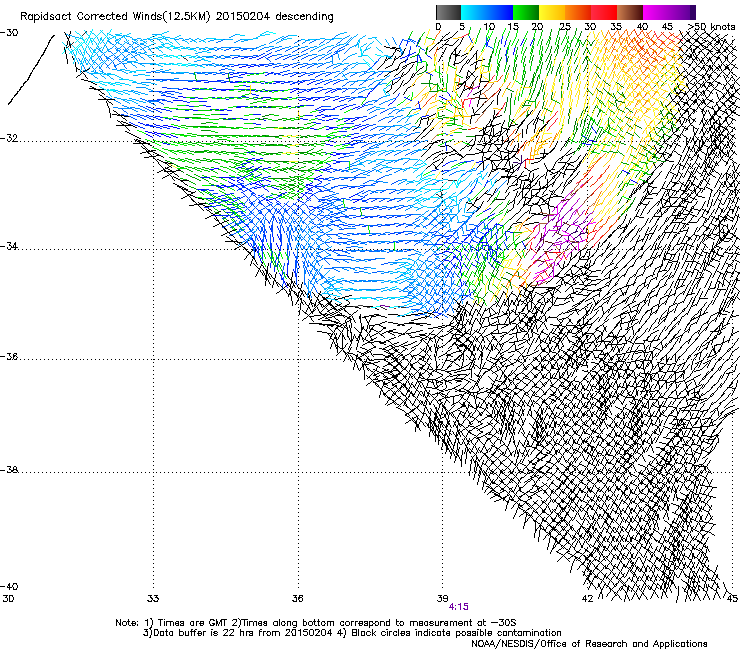
Task: Click the 'Note: 1) Times are GMT' text
Action: 172,623
